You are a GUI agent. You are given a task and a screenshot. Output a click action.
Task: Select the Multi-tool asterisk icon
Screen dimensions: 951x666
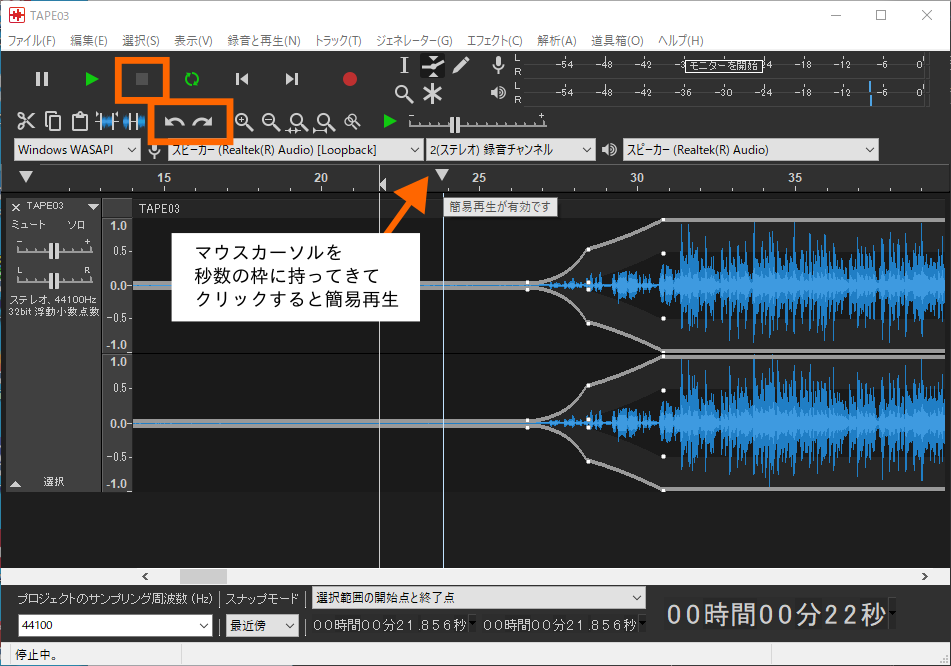pyautogui.click(x=432, y=93)
